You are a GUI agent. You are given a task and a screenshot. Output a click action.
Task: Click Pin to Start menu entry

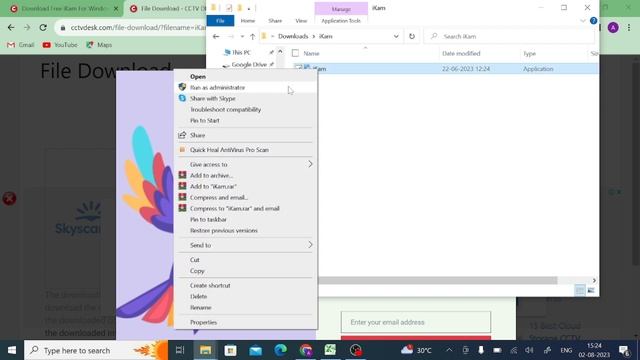[x=246, y=120]
